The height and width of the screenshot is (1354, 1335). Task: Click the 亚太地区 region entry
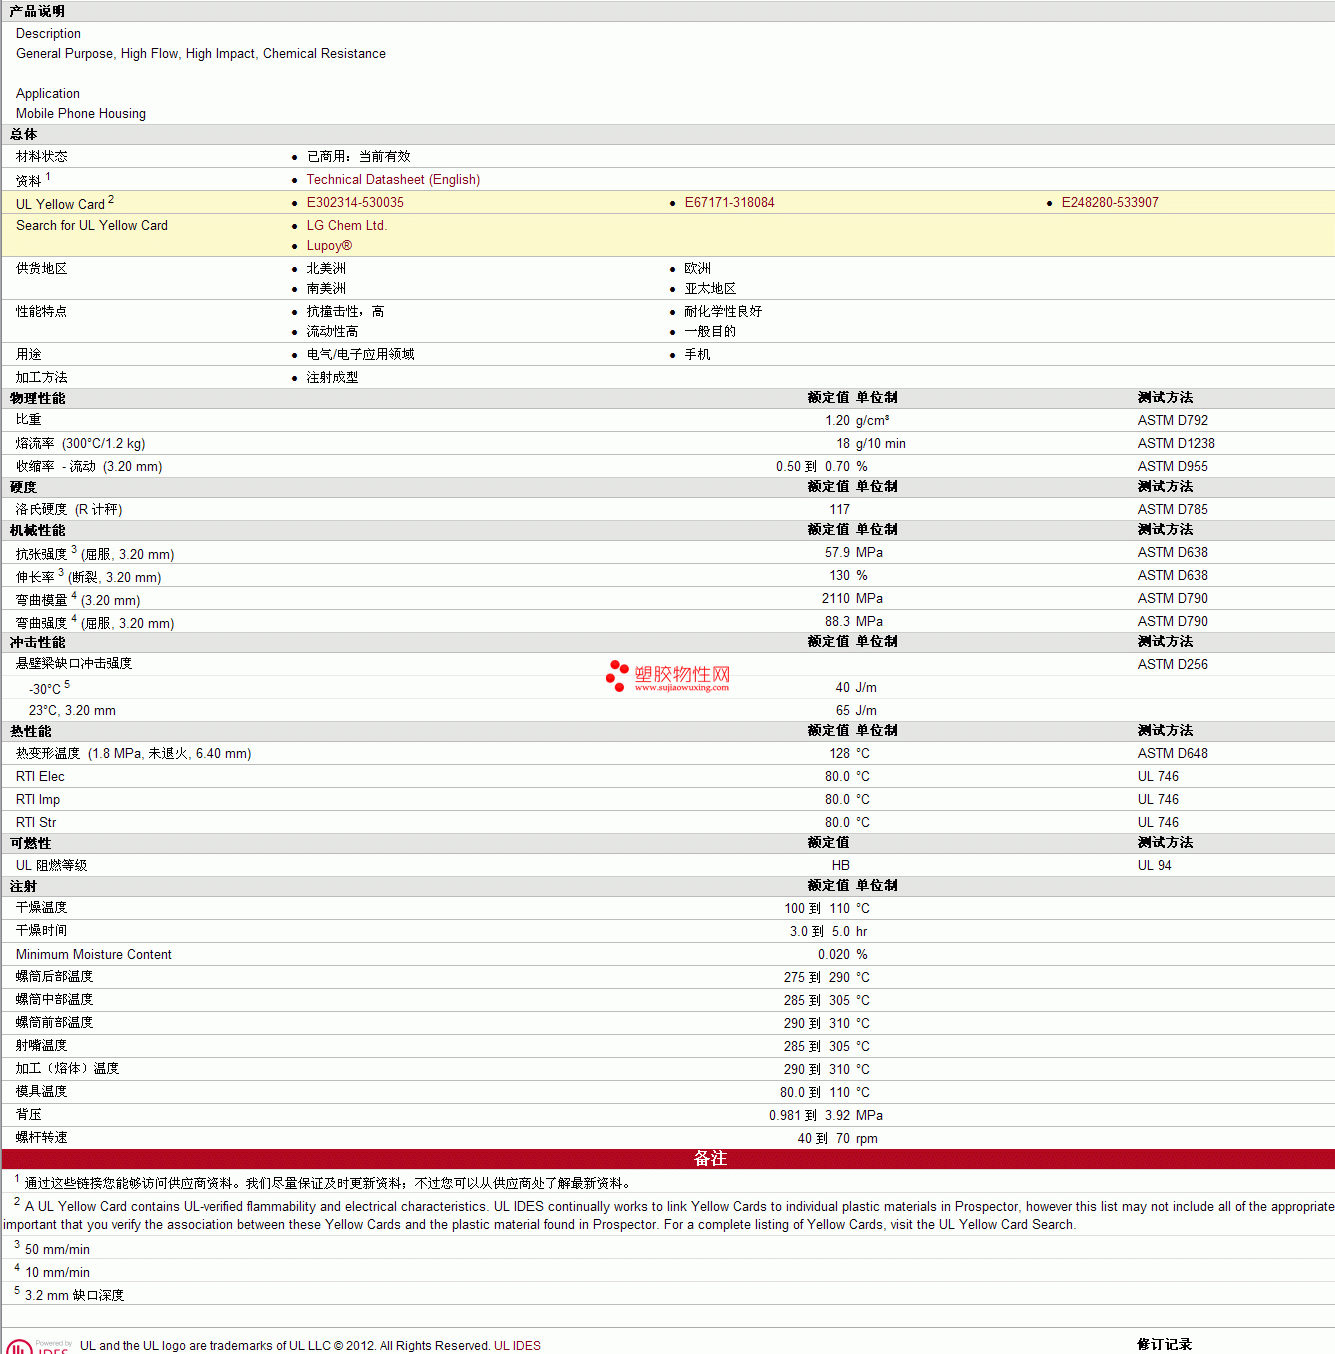pos(710,289)
